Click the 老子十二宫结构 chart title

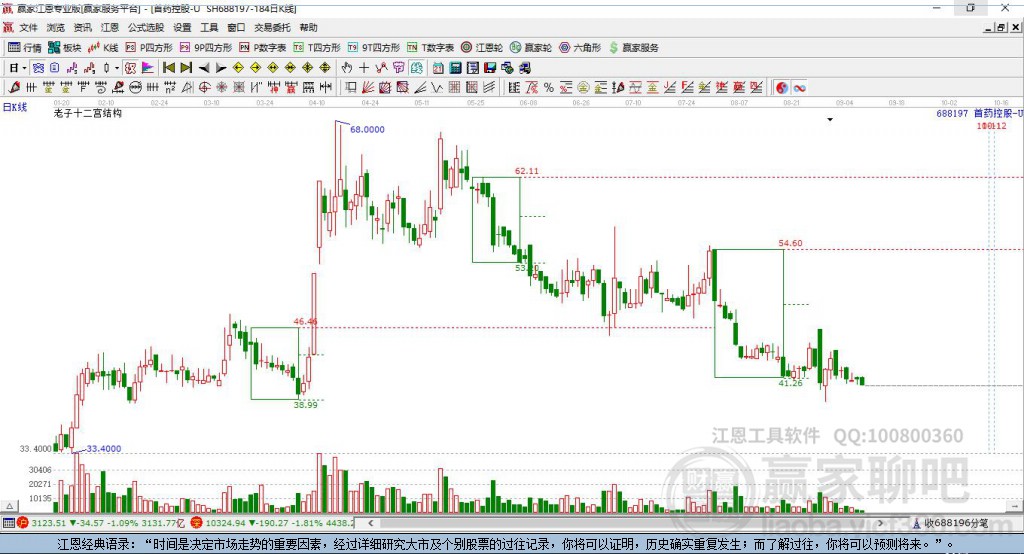click(x=88, y=113)
